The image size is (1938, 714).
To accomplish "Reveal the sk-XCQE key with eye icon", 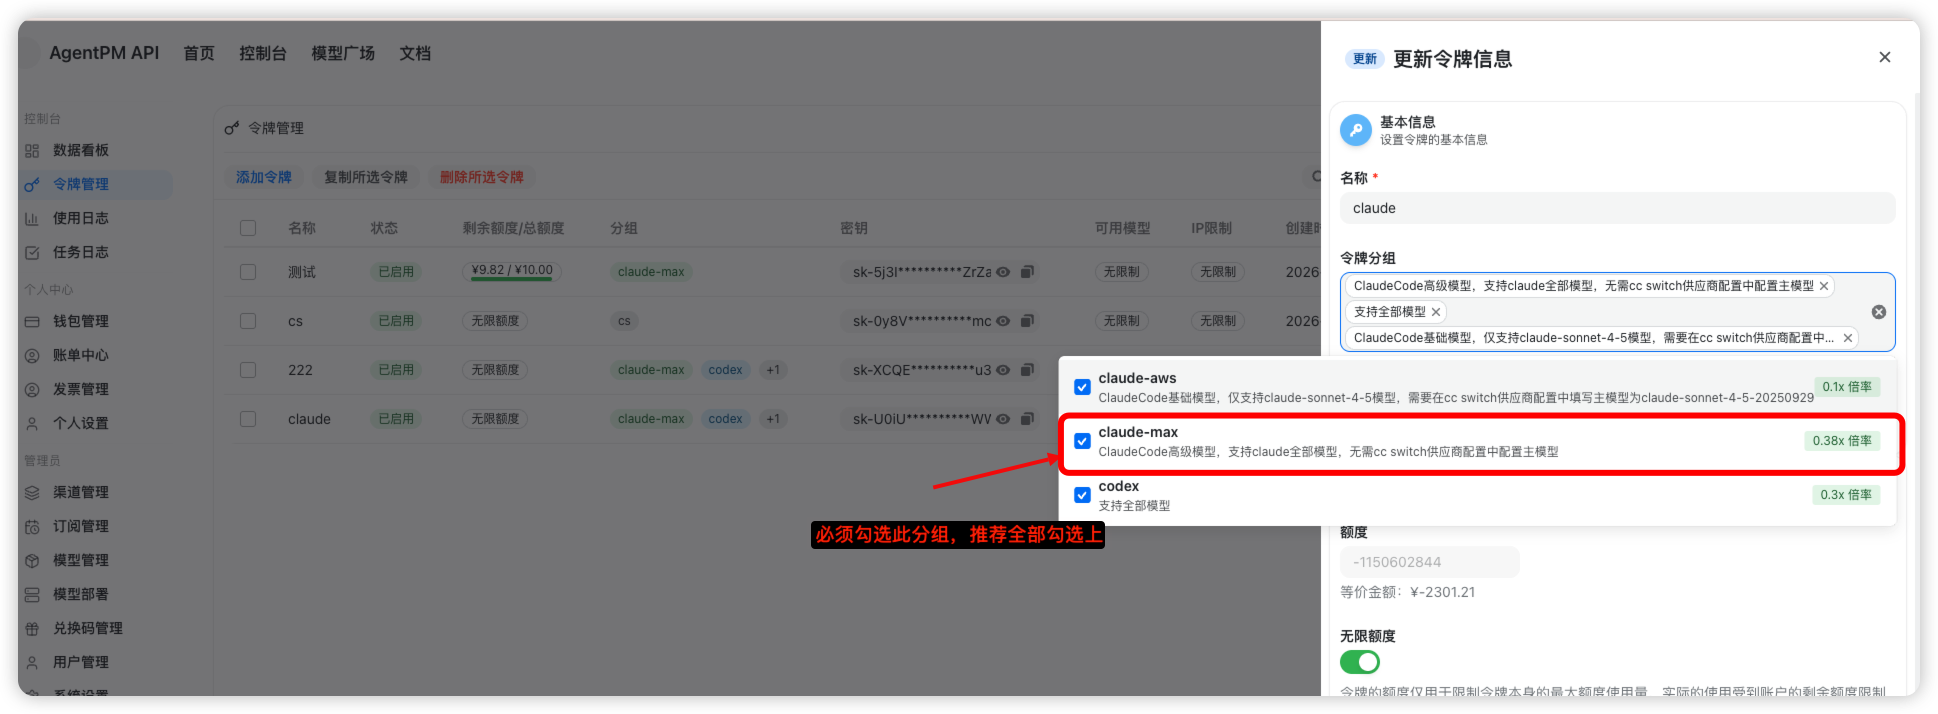I will [x=1003, y=370].
